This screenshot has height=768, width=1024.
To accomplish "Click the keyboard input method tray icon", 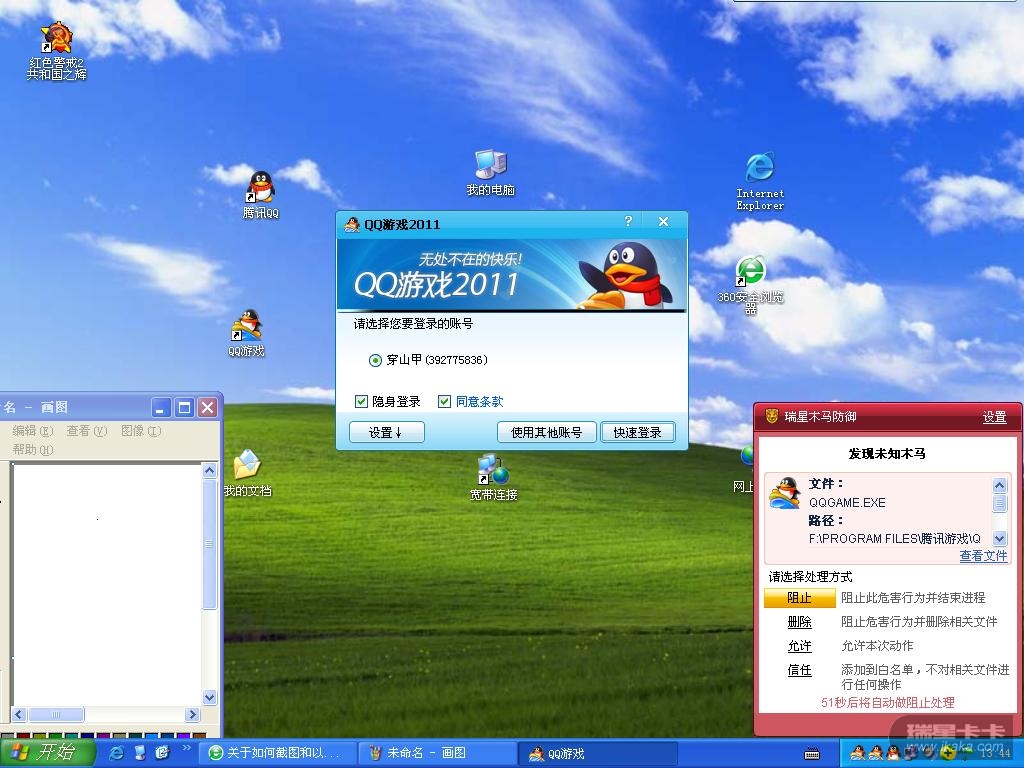I will pyautogui.click(x=812, y=754).
